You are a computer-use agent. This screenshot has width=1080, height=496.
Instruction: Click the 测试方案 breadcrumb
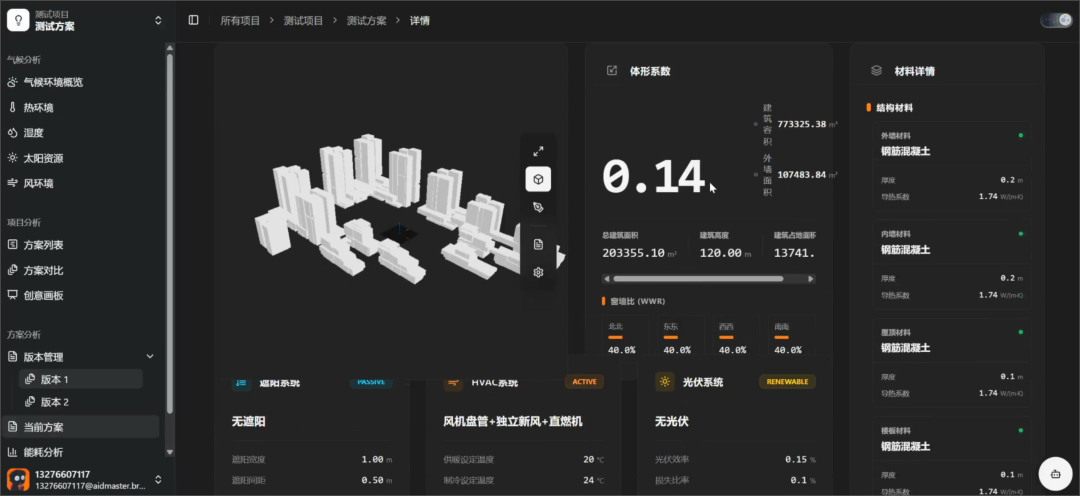pyautogui.click(x=366, y=21)
